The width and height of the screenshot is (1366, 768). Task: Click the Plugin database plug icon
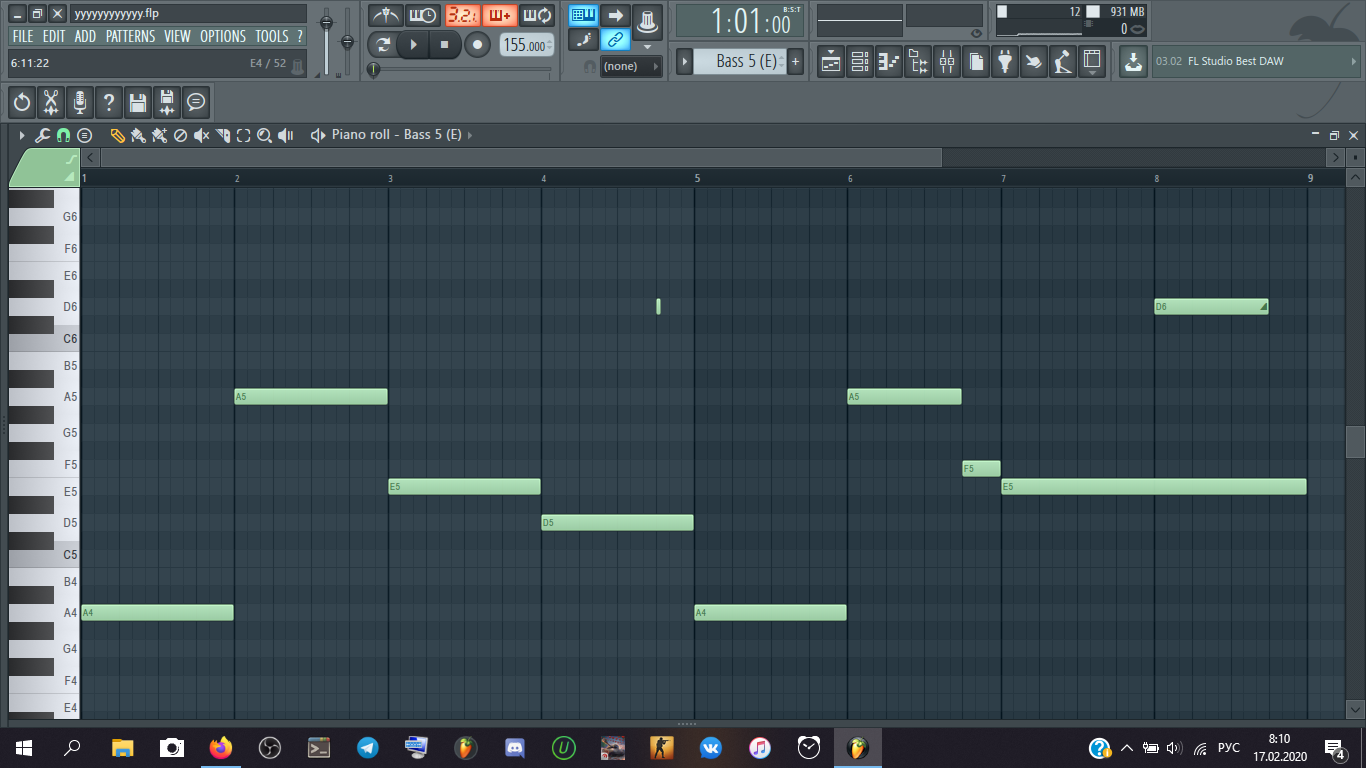pyautogui.click(x=1005, y=62)
